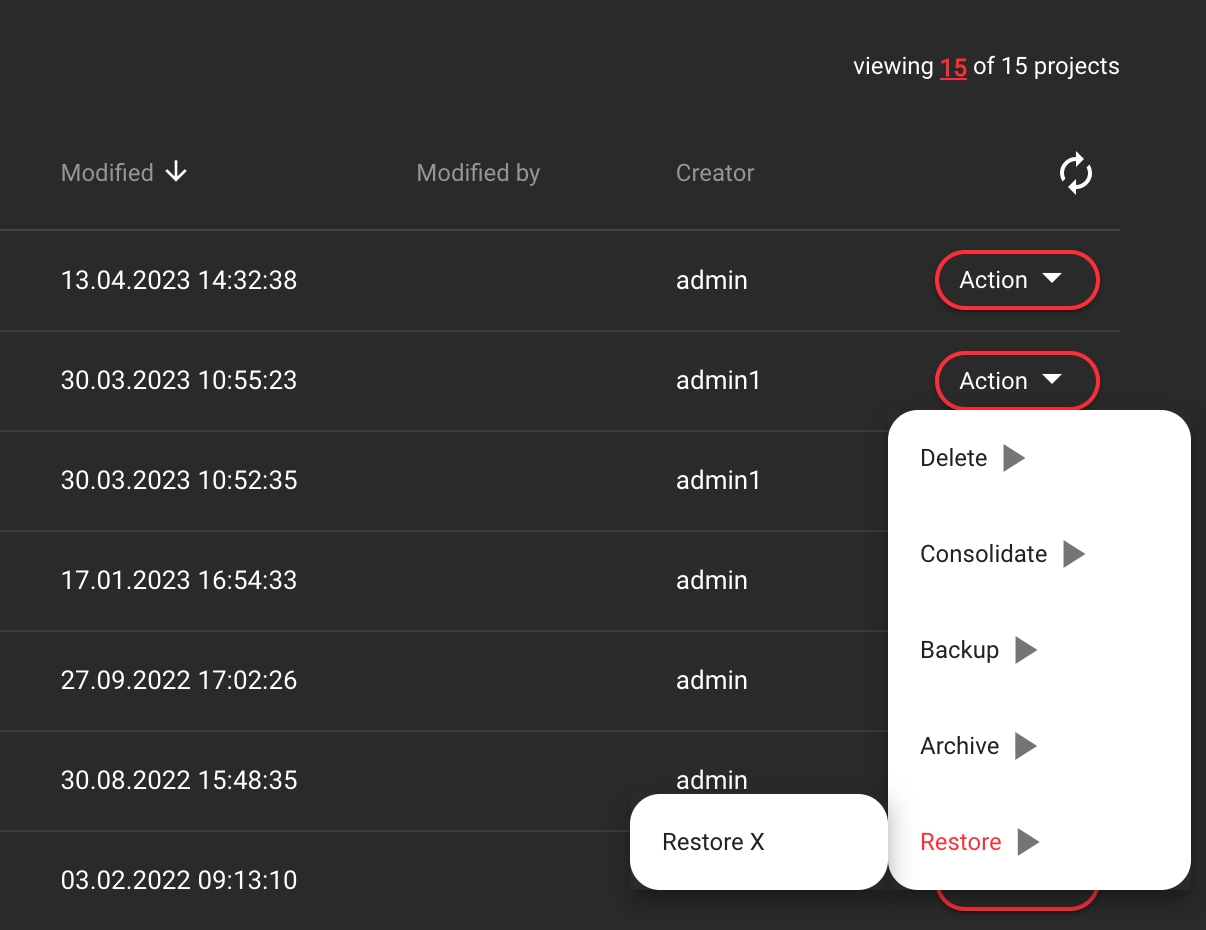This screenshot has height=930, width=1206.
Task: Choose Archive from the action menu
Action: click(959, 746)
